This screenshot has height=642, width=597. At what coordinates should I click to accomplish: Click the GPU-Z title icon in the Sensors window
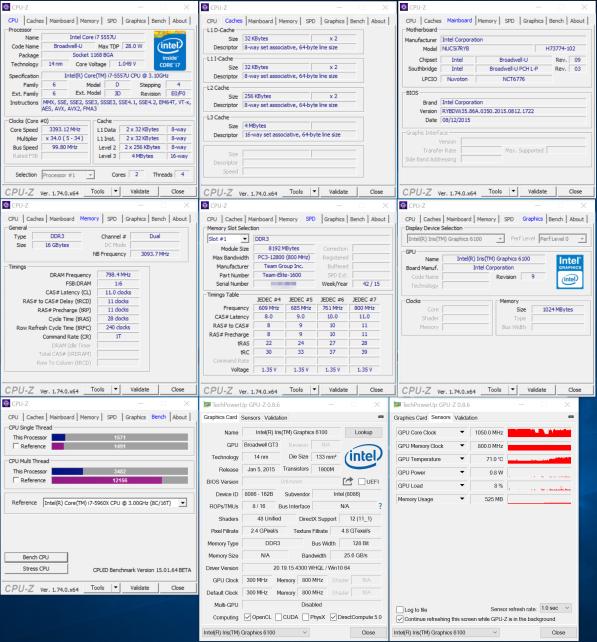click(397, 405)
